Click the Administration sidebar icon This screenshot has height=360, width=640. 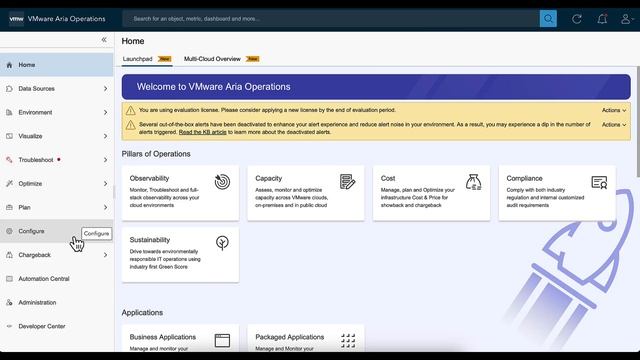tap(9, 302)
